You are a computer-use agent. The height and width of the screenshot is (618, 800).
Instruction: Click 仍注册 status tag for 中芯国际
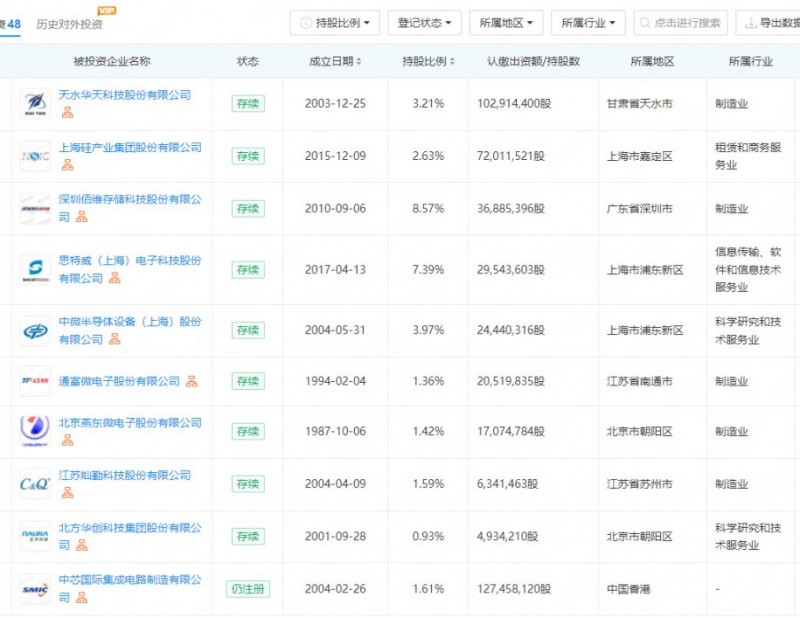pos(248,589)
